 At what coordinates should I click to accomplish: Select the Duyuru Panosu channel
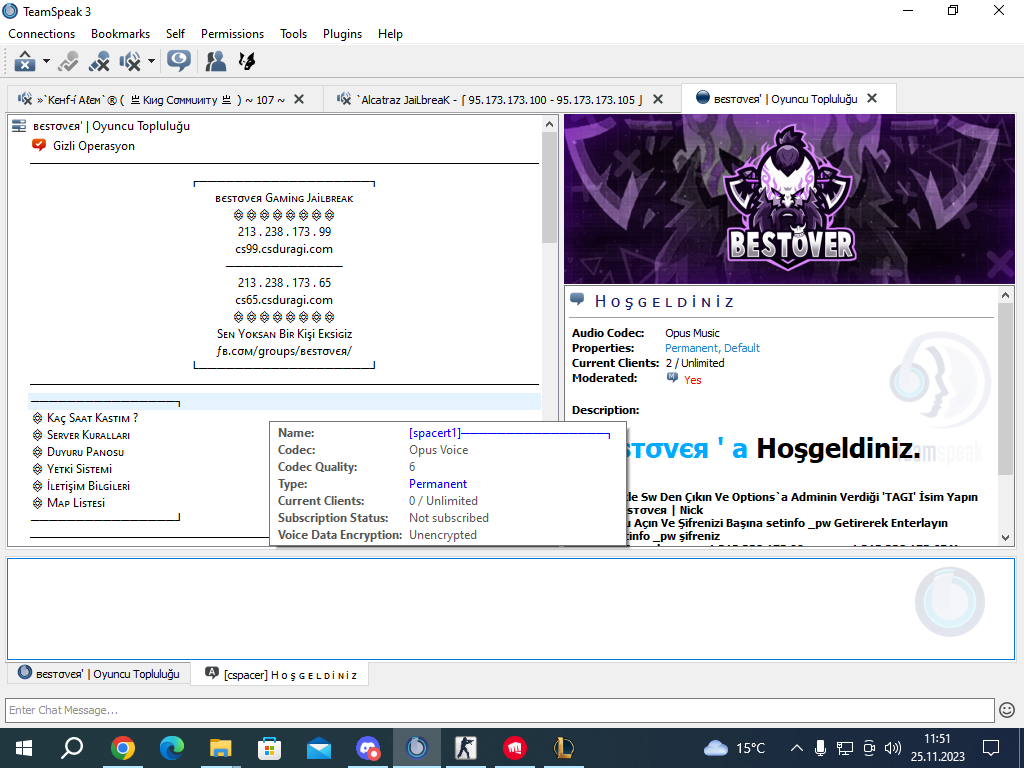click(x=85, y=452)
